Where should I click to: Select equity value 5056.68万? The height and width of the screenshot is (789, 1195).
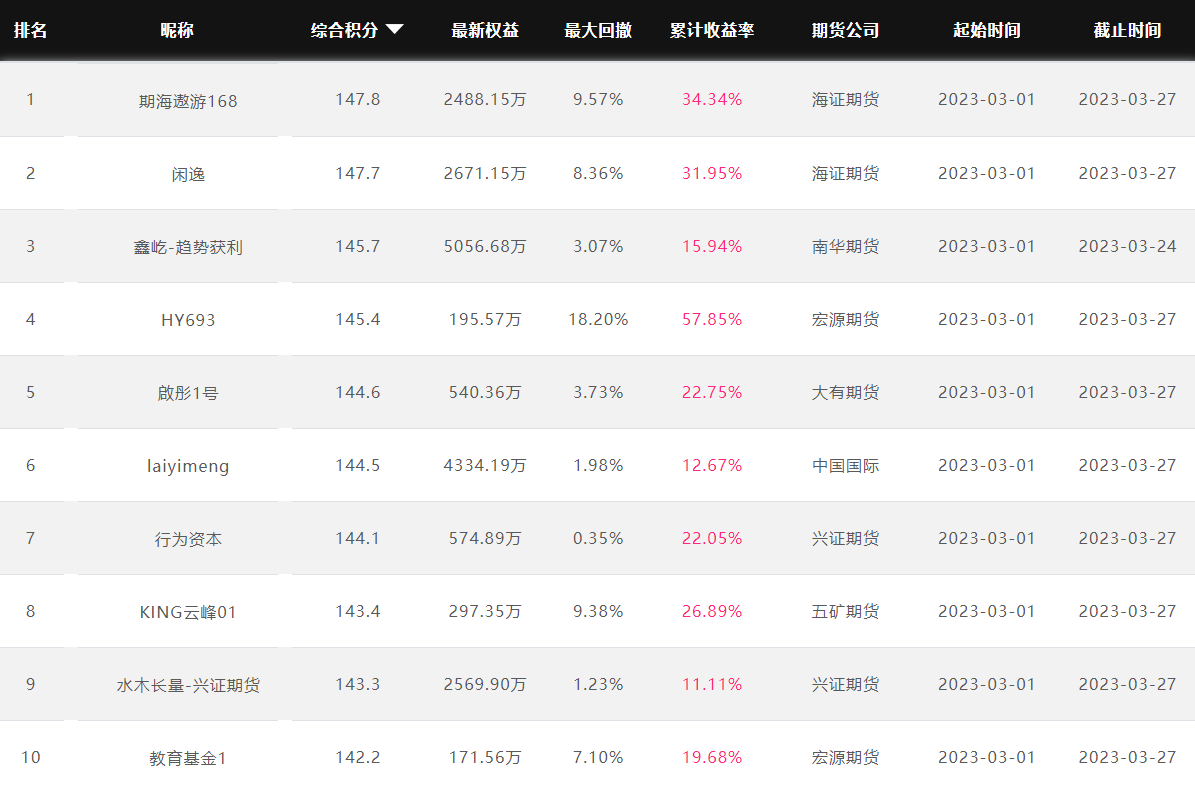pos(485,247)
